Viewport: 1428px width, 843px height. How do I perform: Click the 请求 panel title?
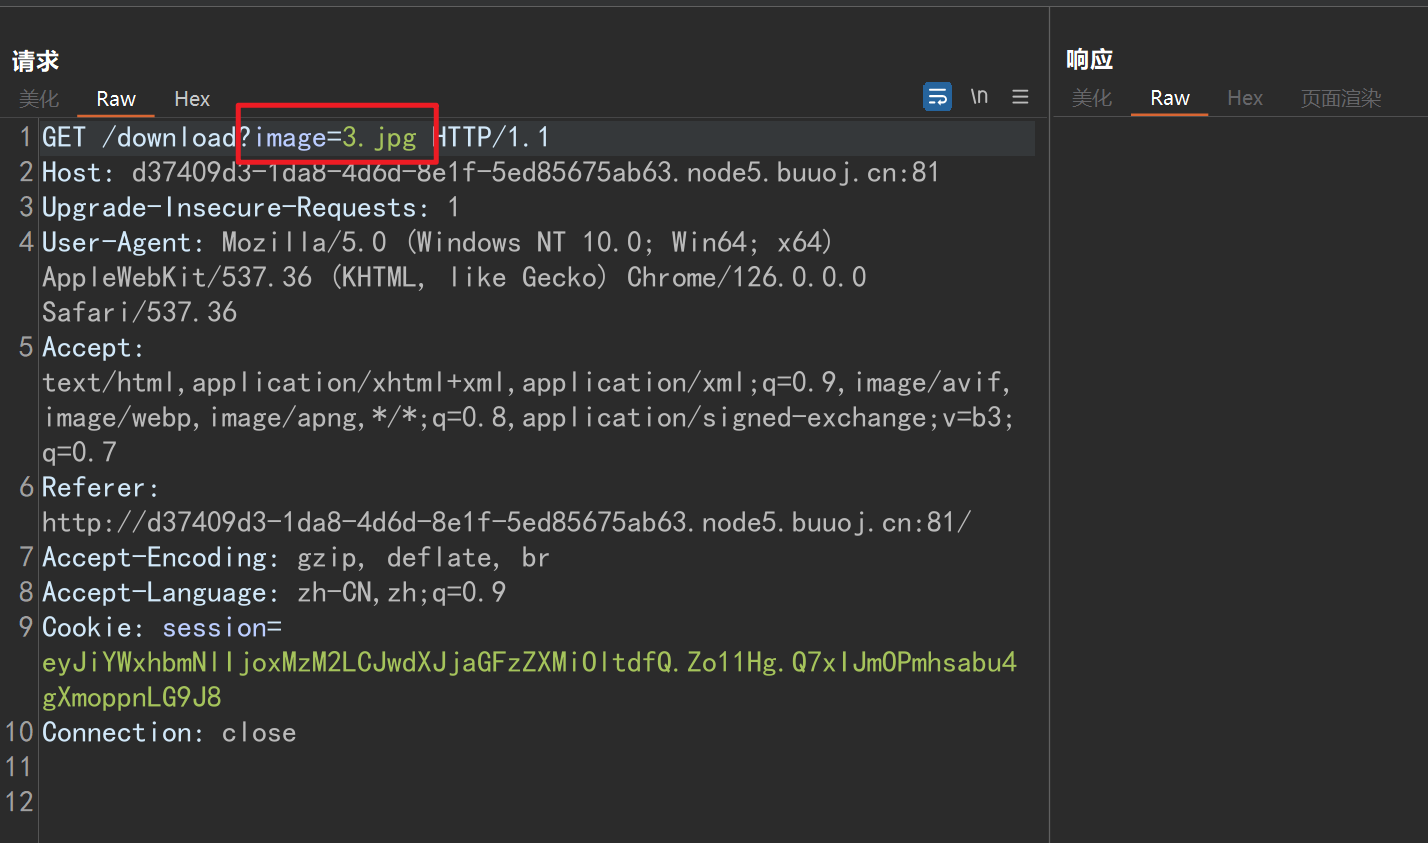click(x=36, y=61)
